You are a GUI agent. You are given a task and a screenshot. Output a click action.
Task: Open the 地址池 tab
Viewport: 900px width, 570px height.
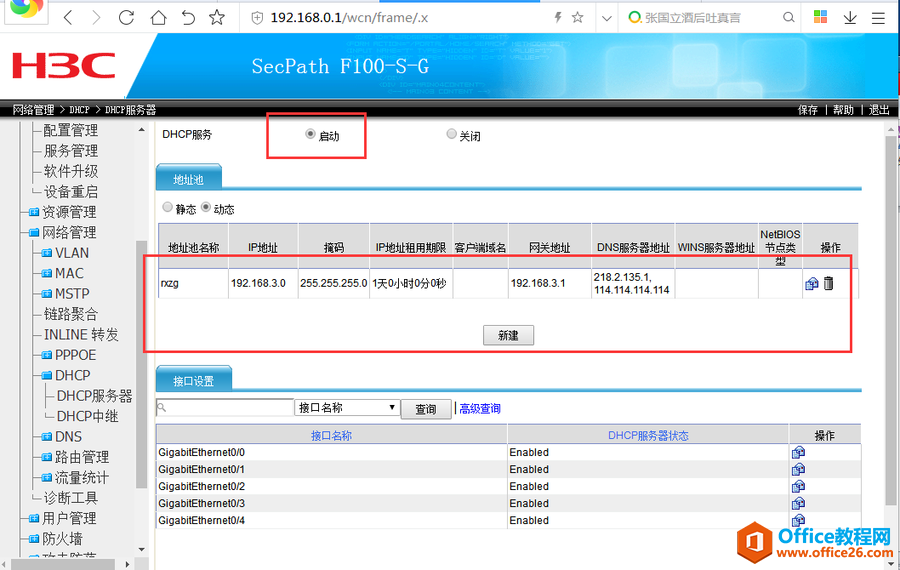point(189,179)
